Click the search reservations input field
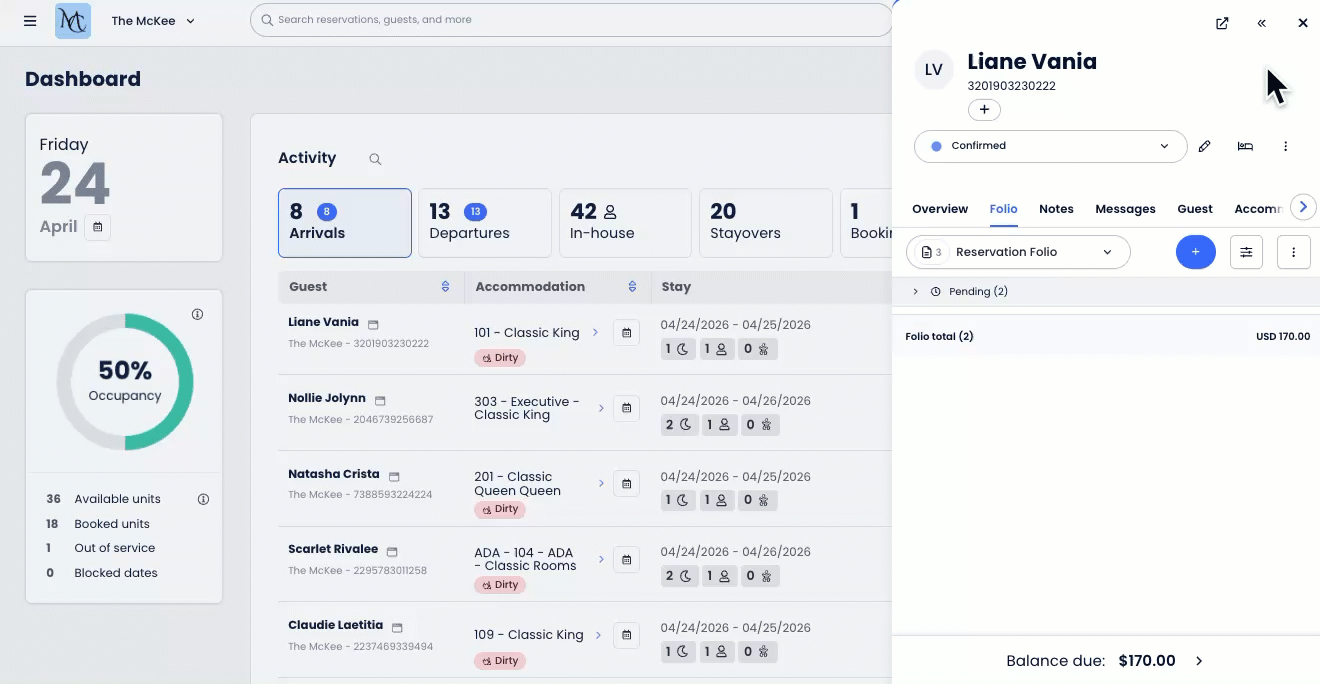Image resolution: width=1320 pixels, height=684 pixels. click(x=570, y=20)
